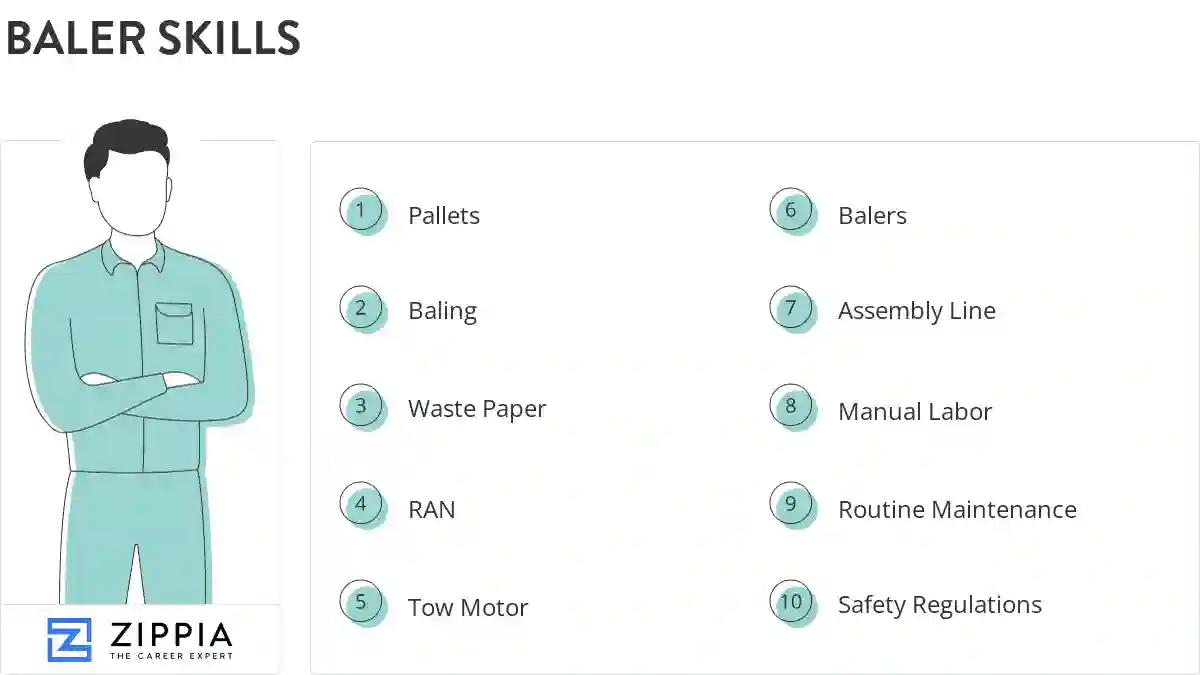Click the Tow Motor skill label
This screenshot has height=675, width=1200.
click(468, 607)
